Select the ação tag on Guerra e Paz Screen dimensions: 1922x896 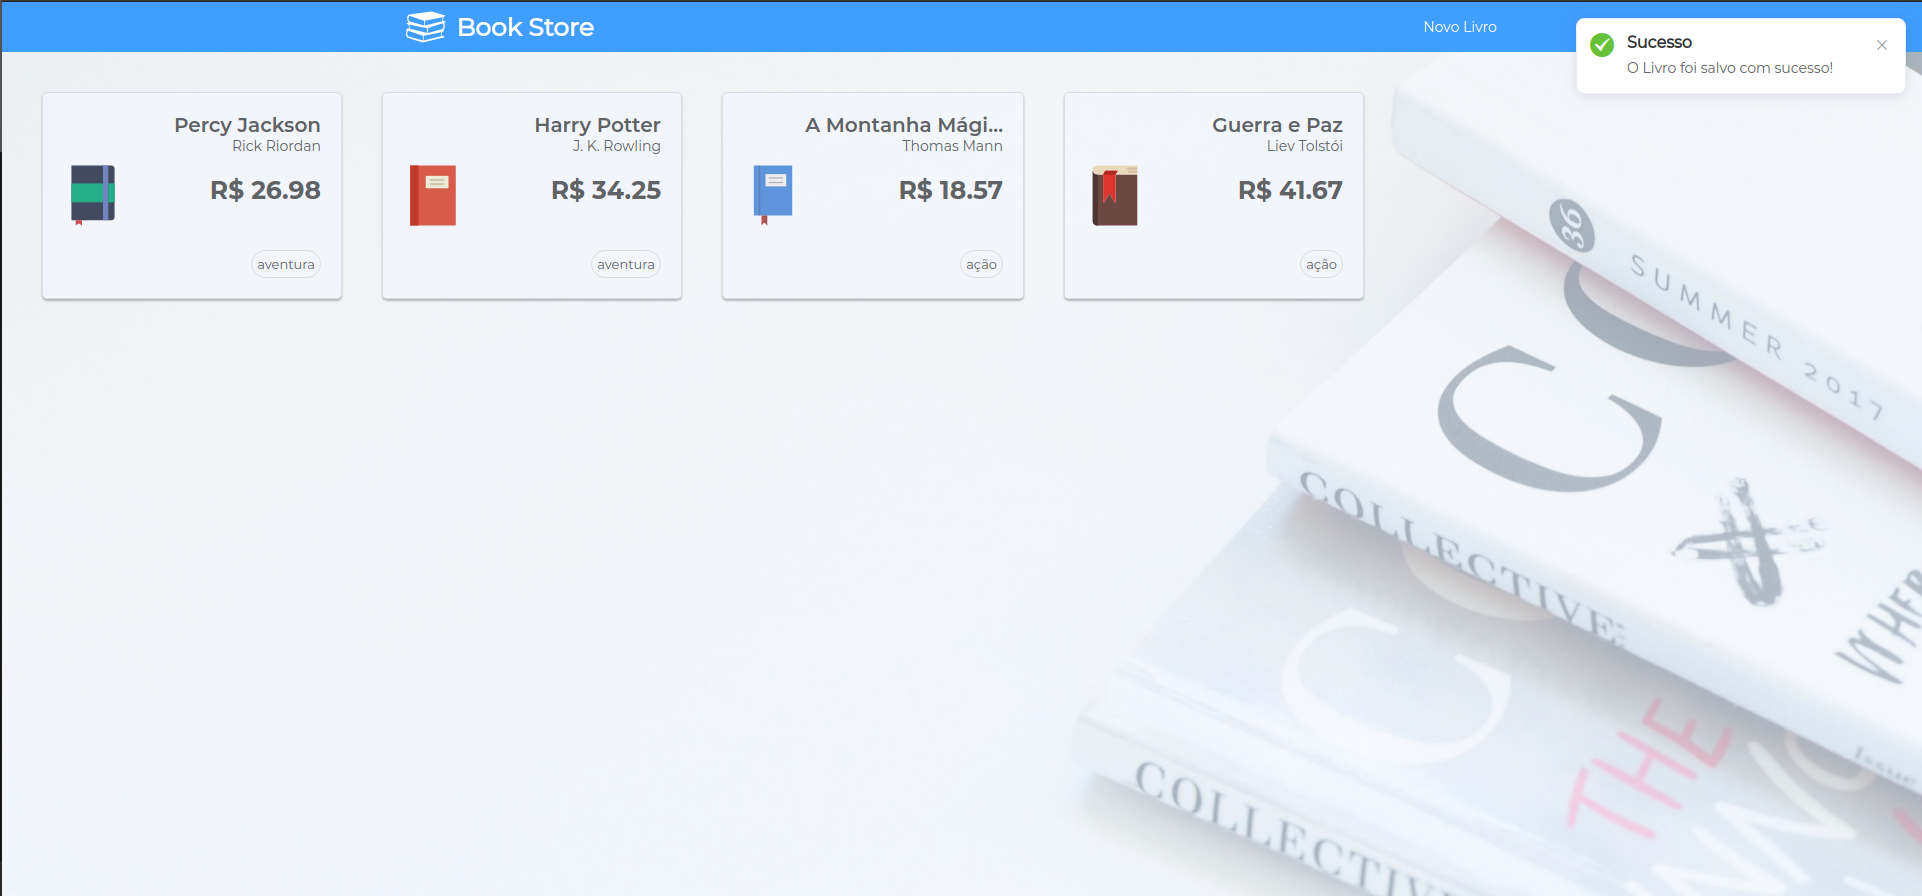coord(1322,264)
